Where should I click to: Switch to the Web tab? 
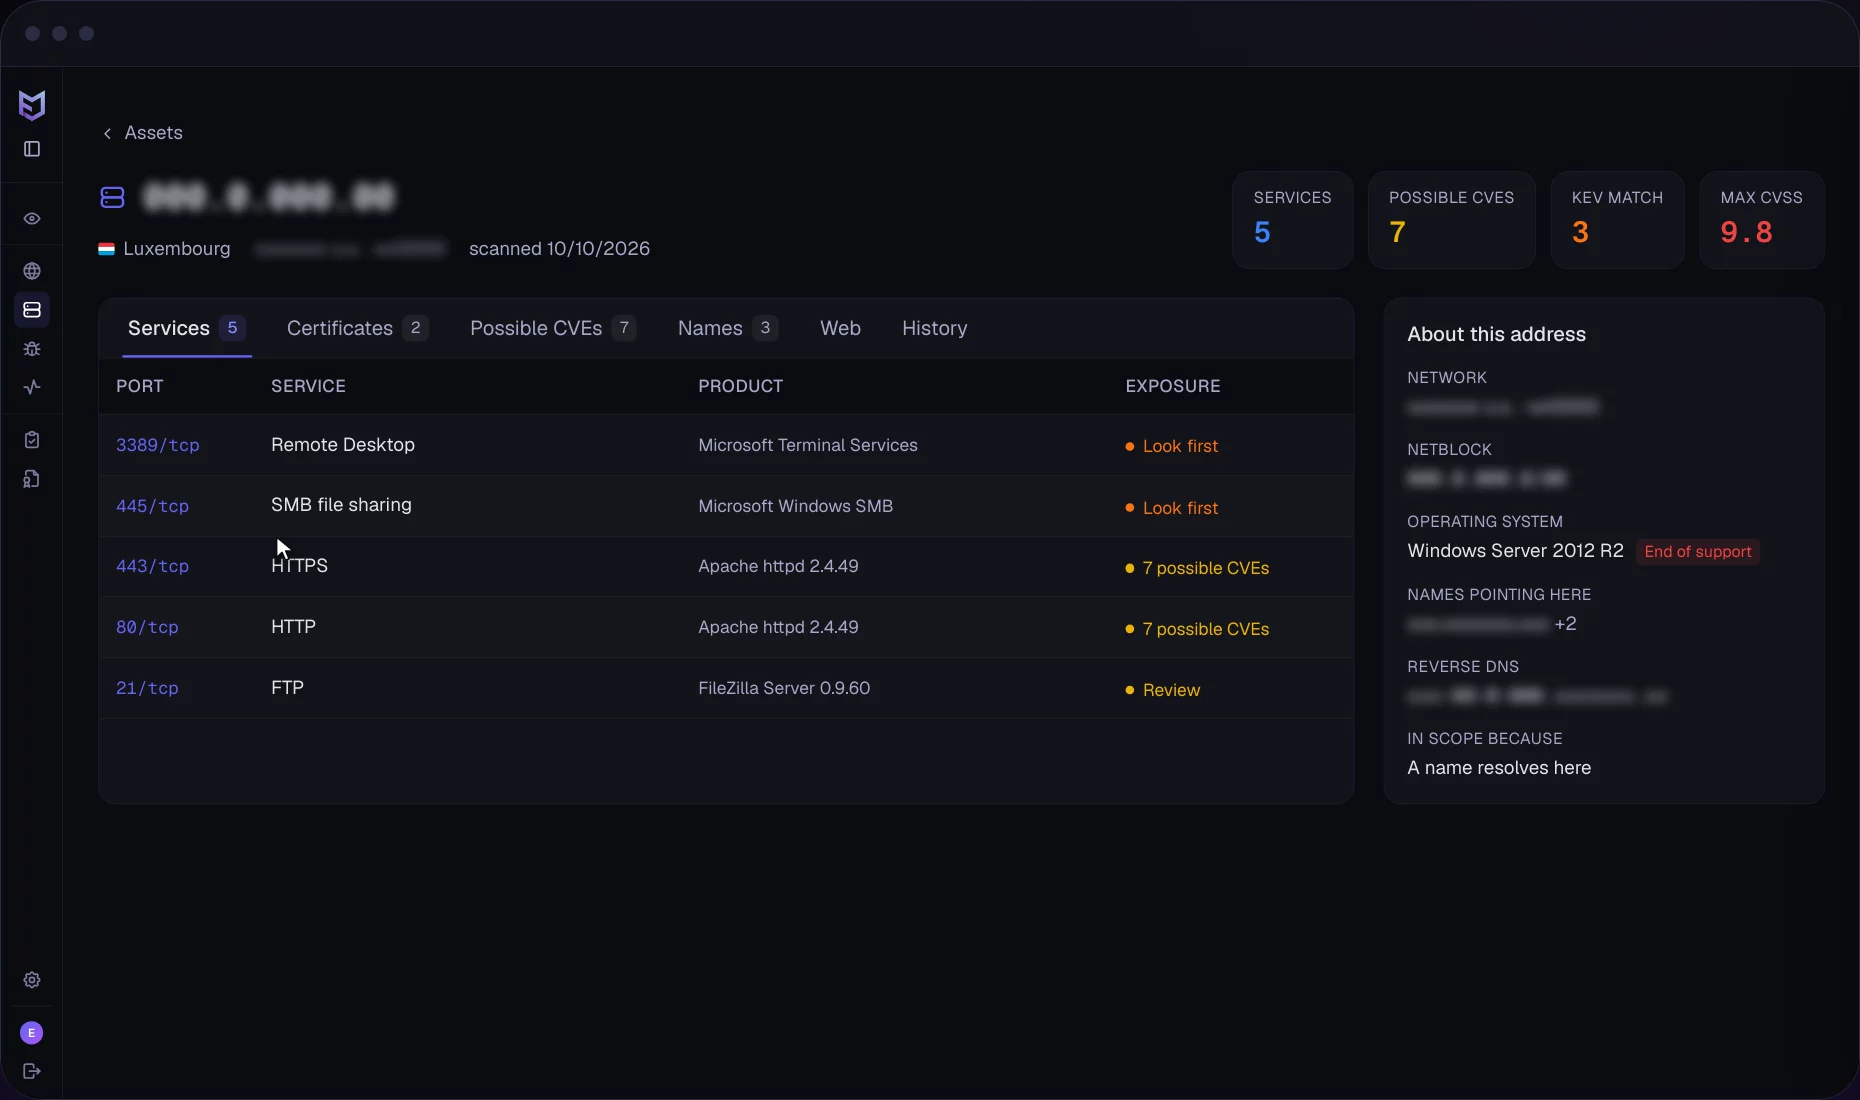(840, 328)
